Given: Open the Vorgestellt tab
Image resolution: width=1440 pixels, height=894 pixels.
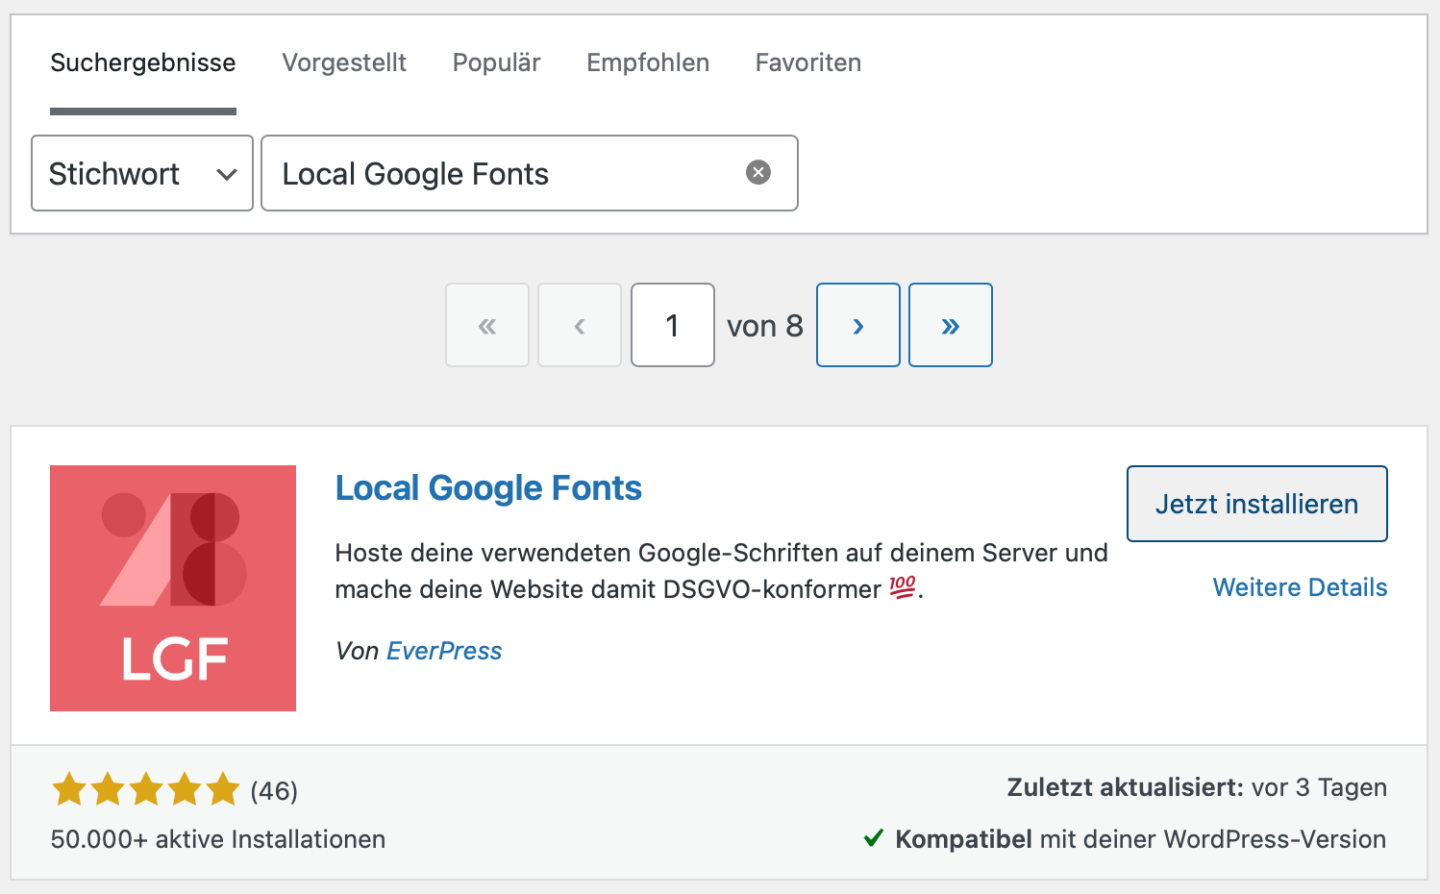Looking at the screenshot, I should 344,63.
